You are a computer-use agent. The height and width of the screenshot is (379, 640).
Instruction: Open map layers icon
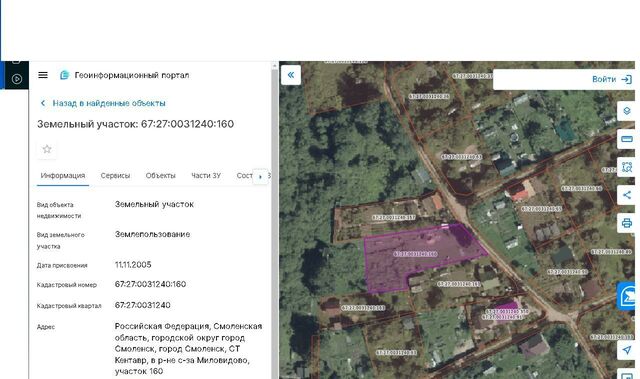tap(627, 111)
